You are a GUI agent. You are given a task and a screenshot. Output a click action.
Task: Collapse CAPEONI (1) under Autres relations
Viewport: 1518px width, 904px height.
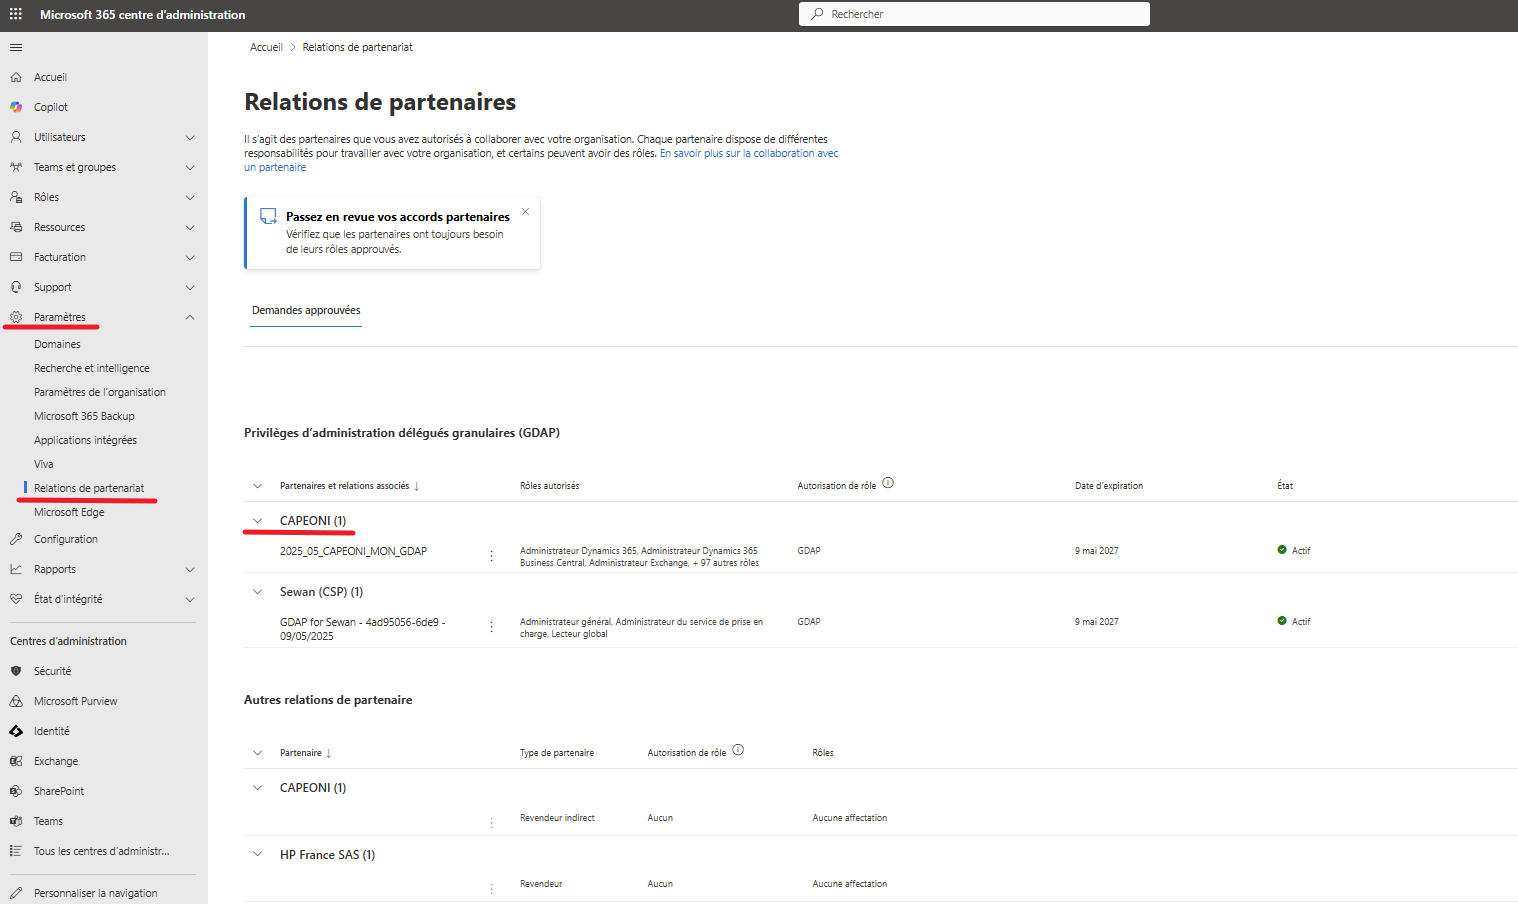click(x=257, y=788)
